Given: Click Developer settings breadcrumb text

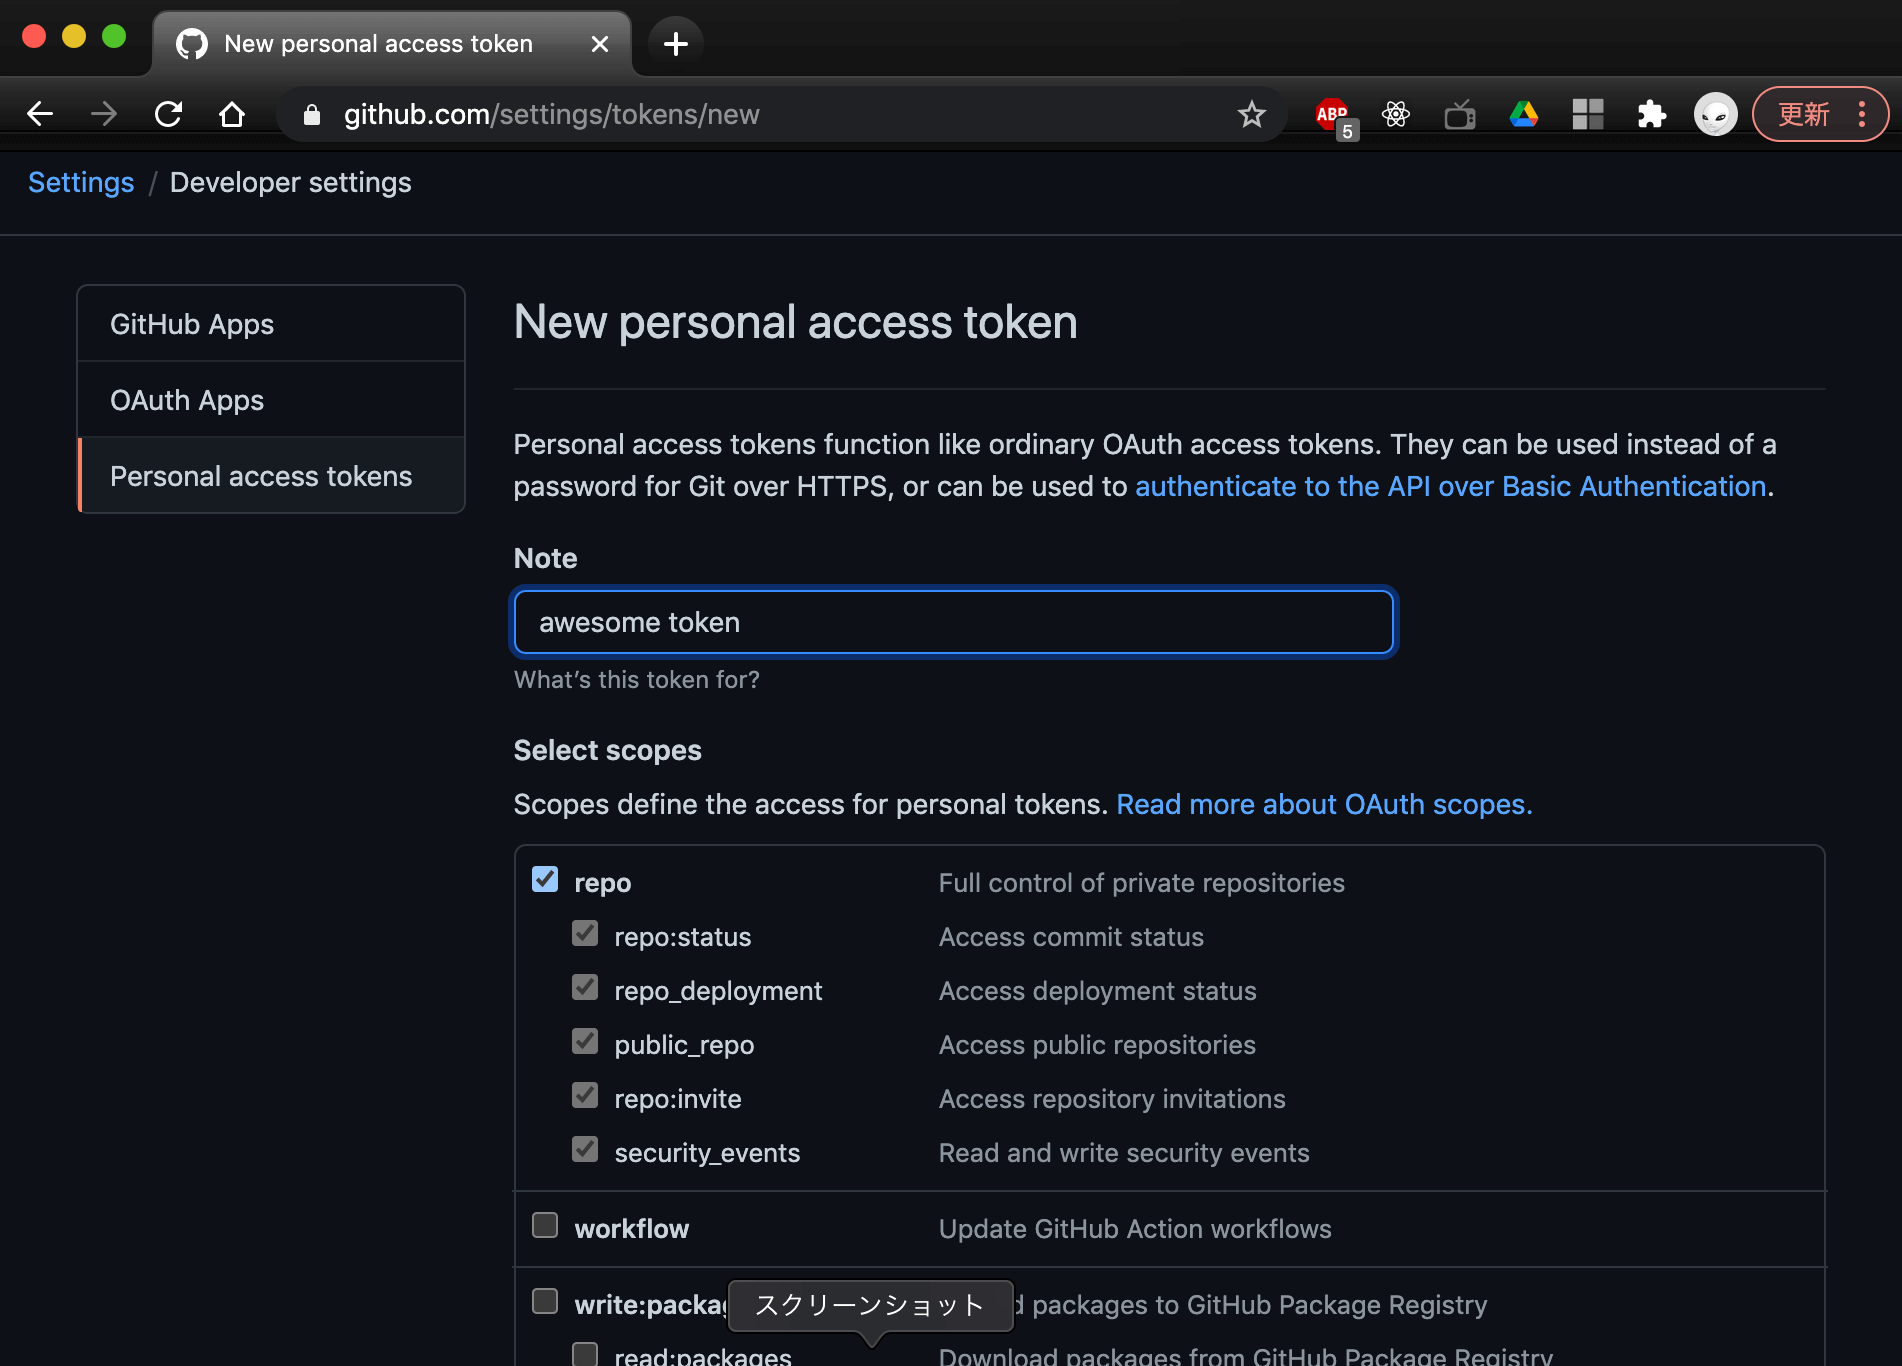Looking at the screenshot, I should 291,183.
